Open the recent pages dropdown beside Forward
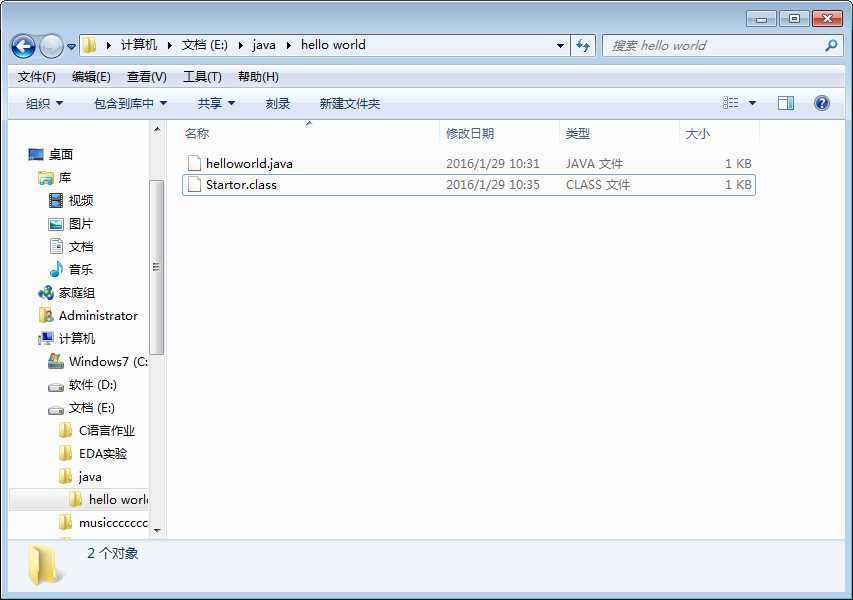Viewport: 853px width, 600px height. pyautogui.click(x=71, y=47)
